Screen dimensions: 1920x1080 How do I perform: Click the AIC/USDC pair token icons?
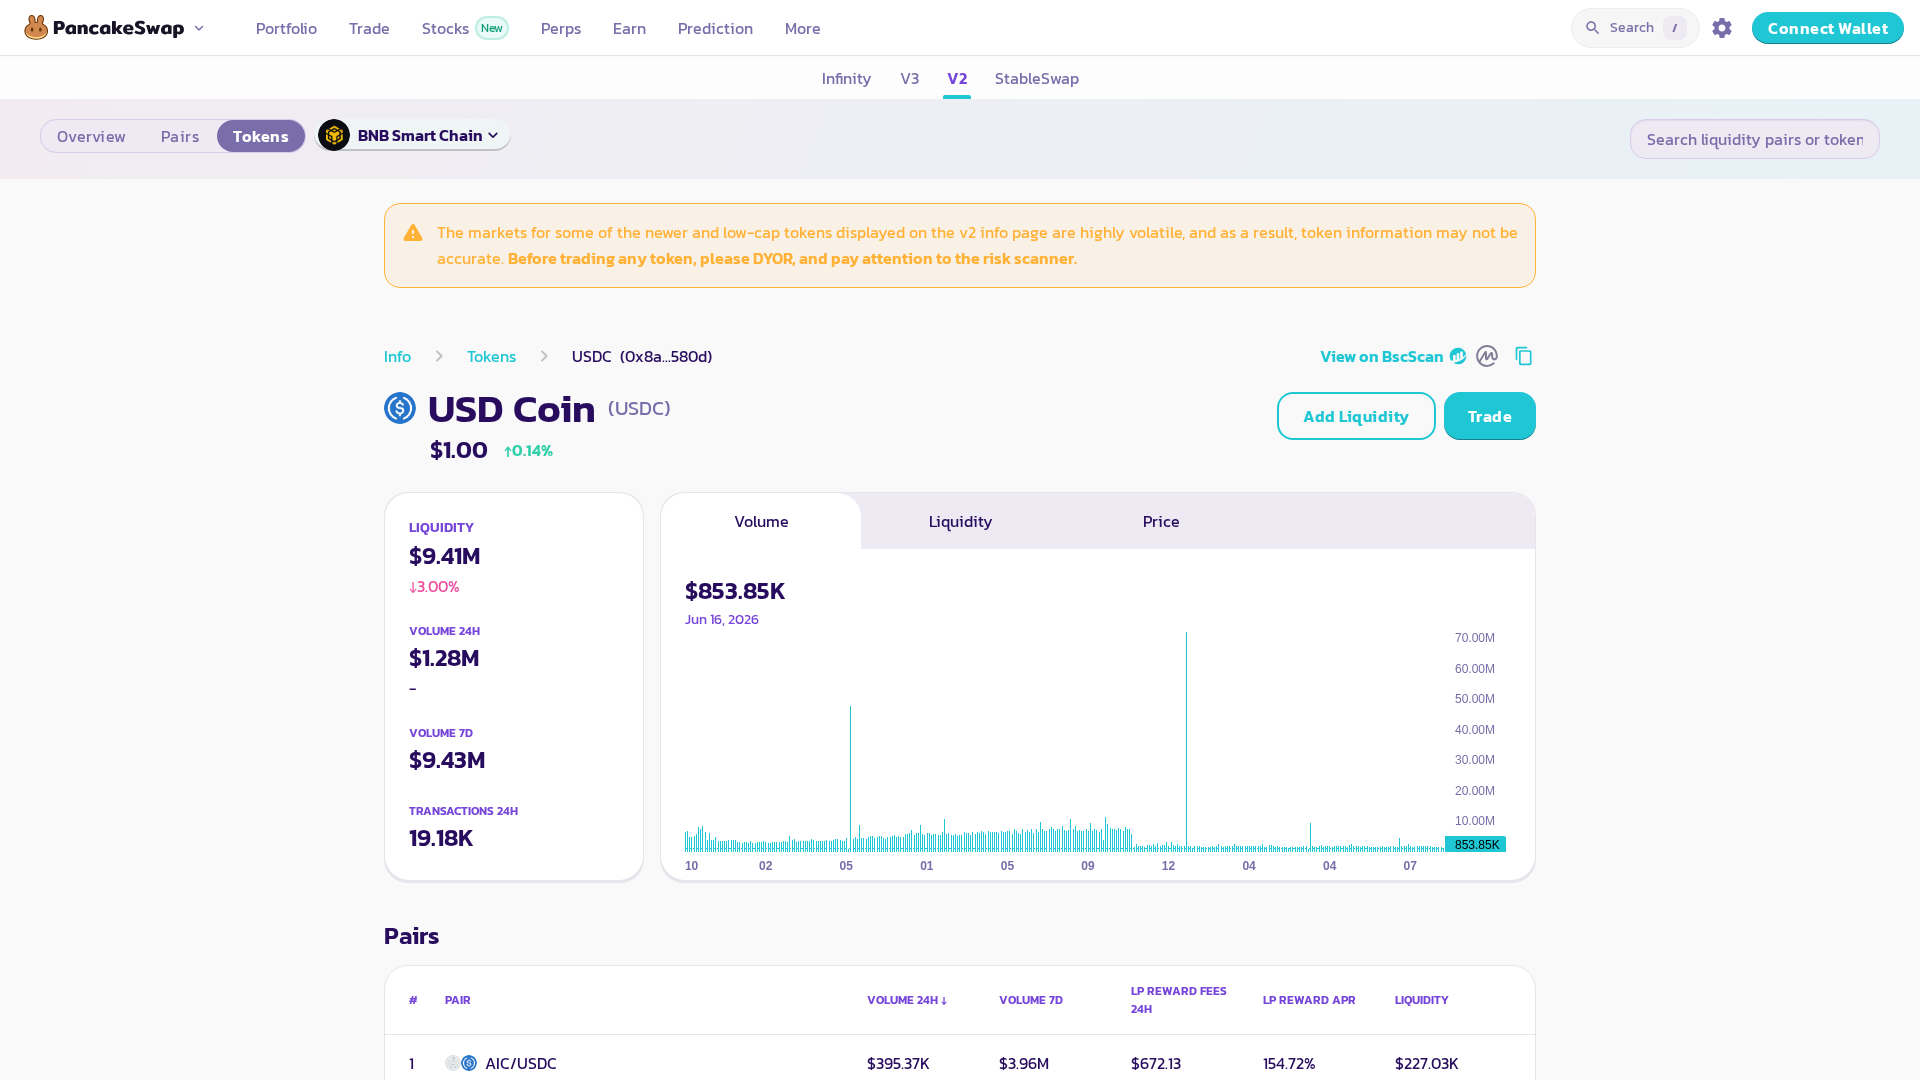(461, 1063)
